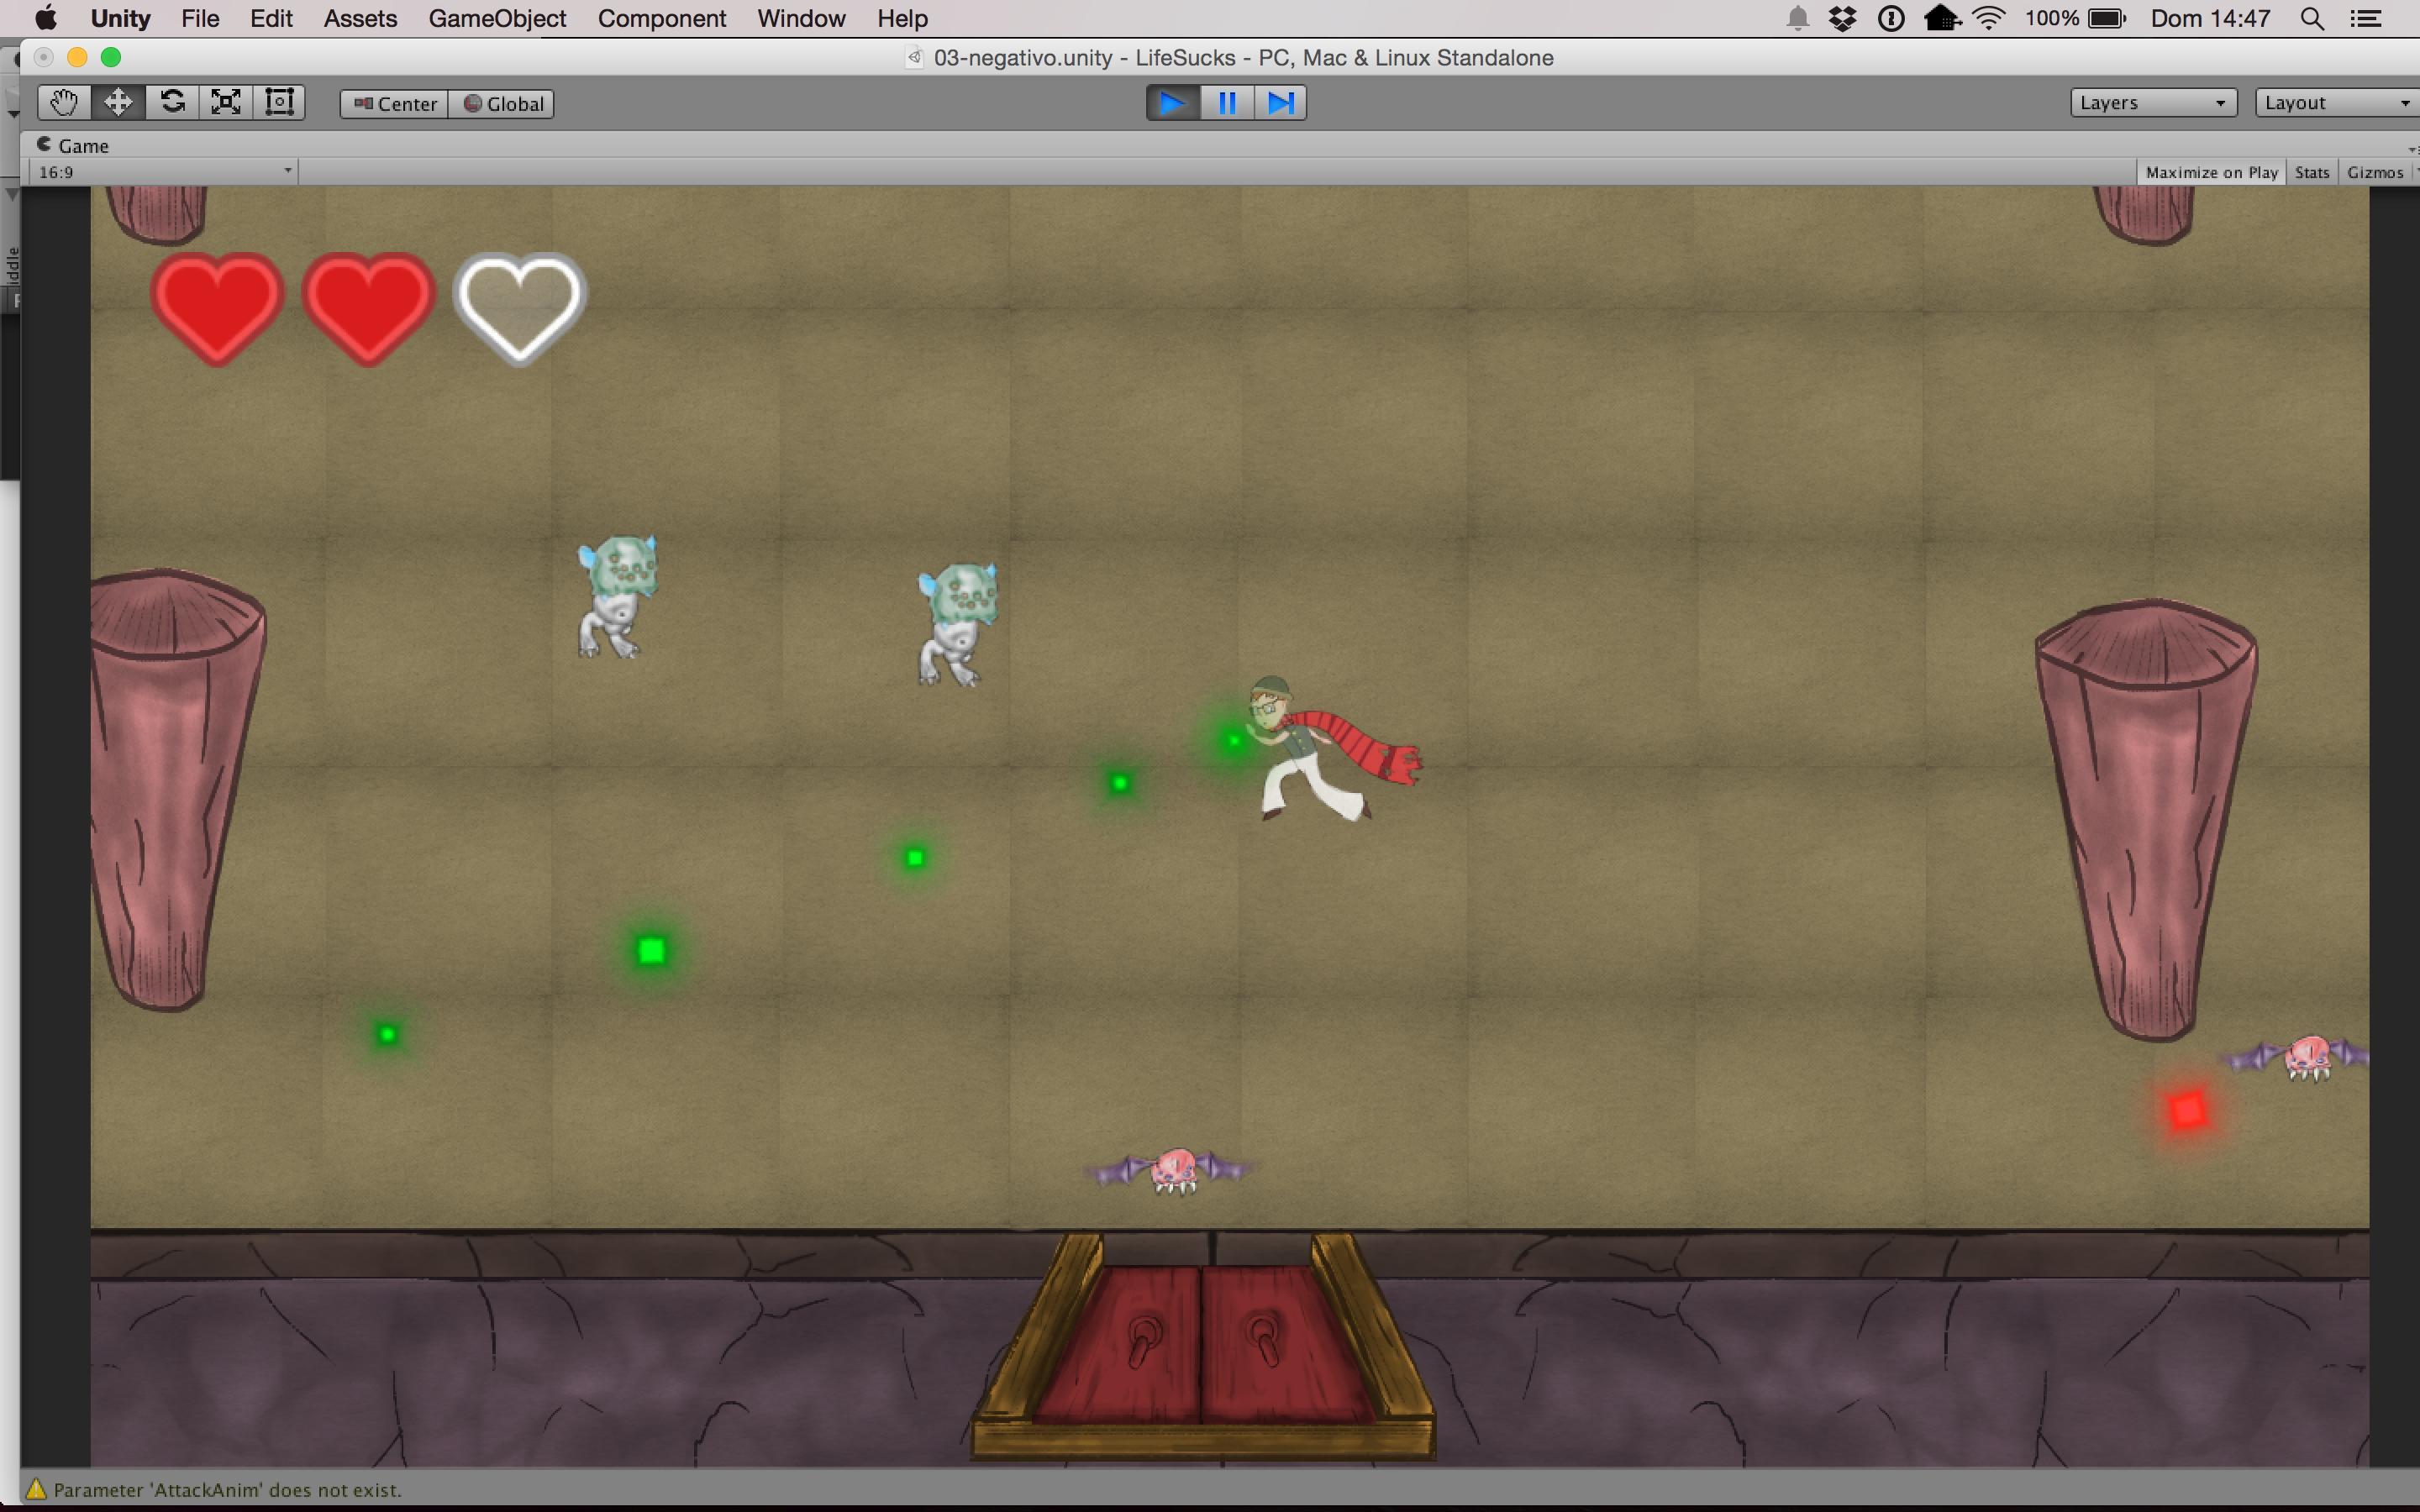
Task: Open the Layout dropdown
Action: (x=2335, y=103)
